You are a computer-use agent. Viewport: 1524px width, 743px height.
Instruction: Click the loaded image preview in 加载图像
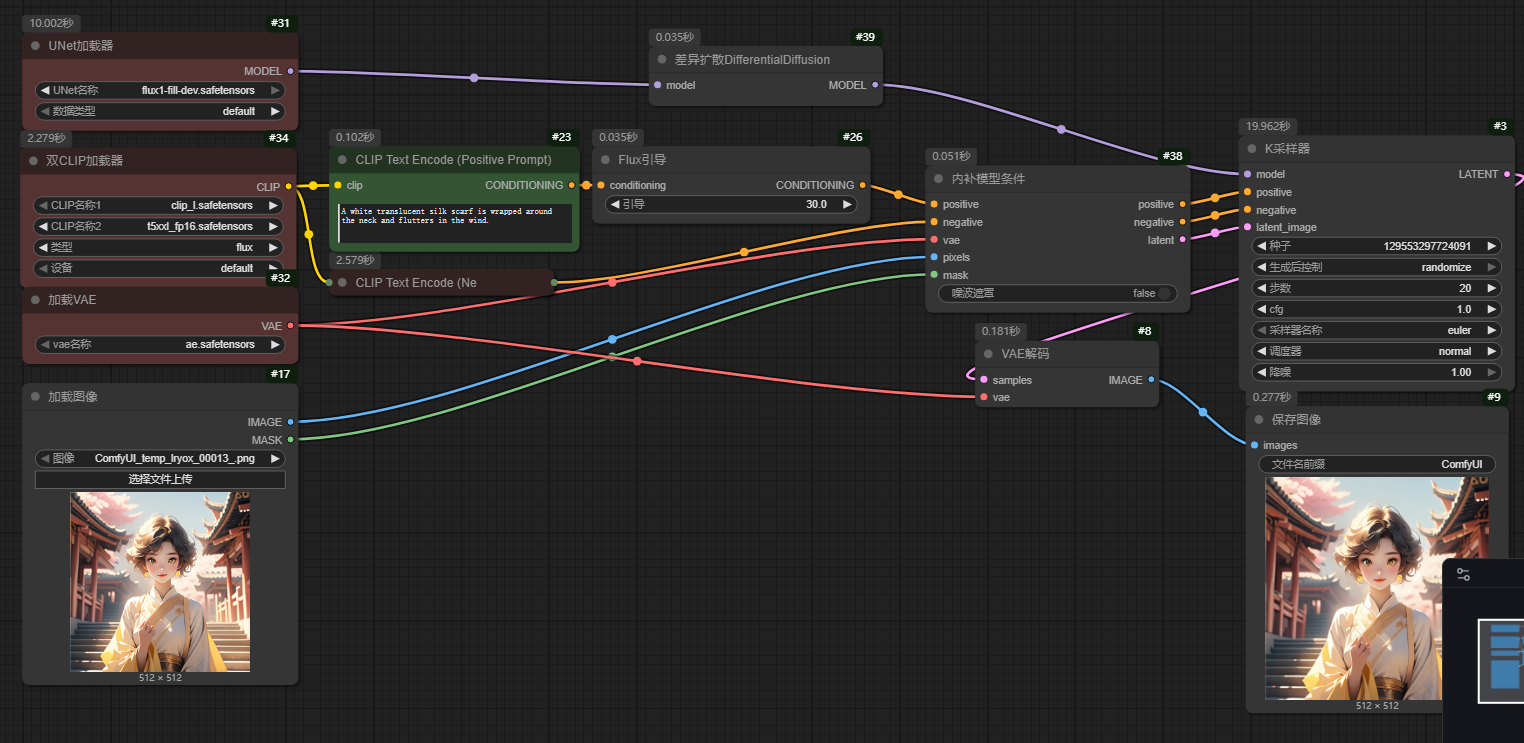click(160, 581)
